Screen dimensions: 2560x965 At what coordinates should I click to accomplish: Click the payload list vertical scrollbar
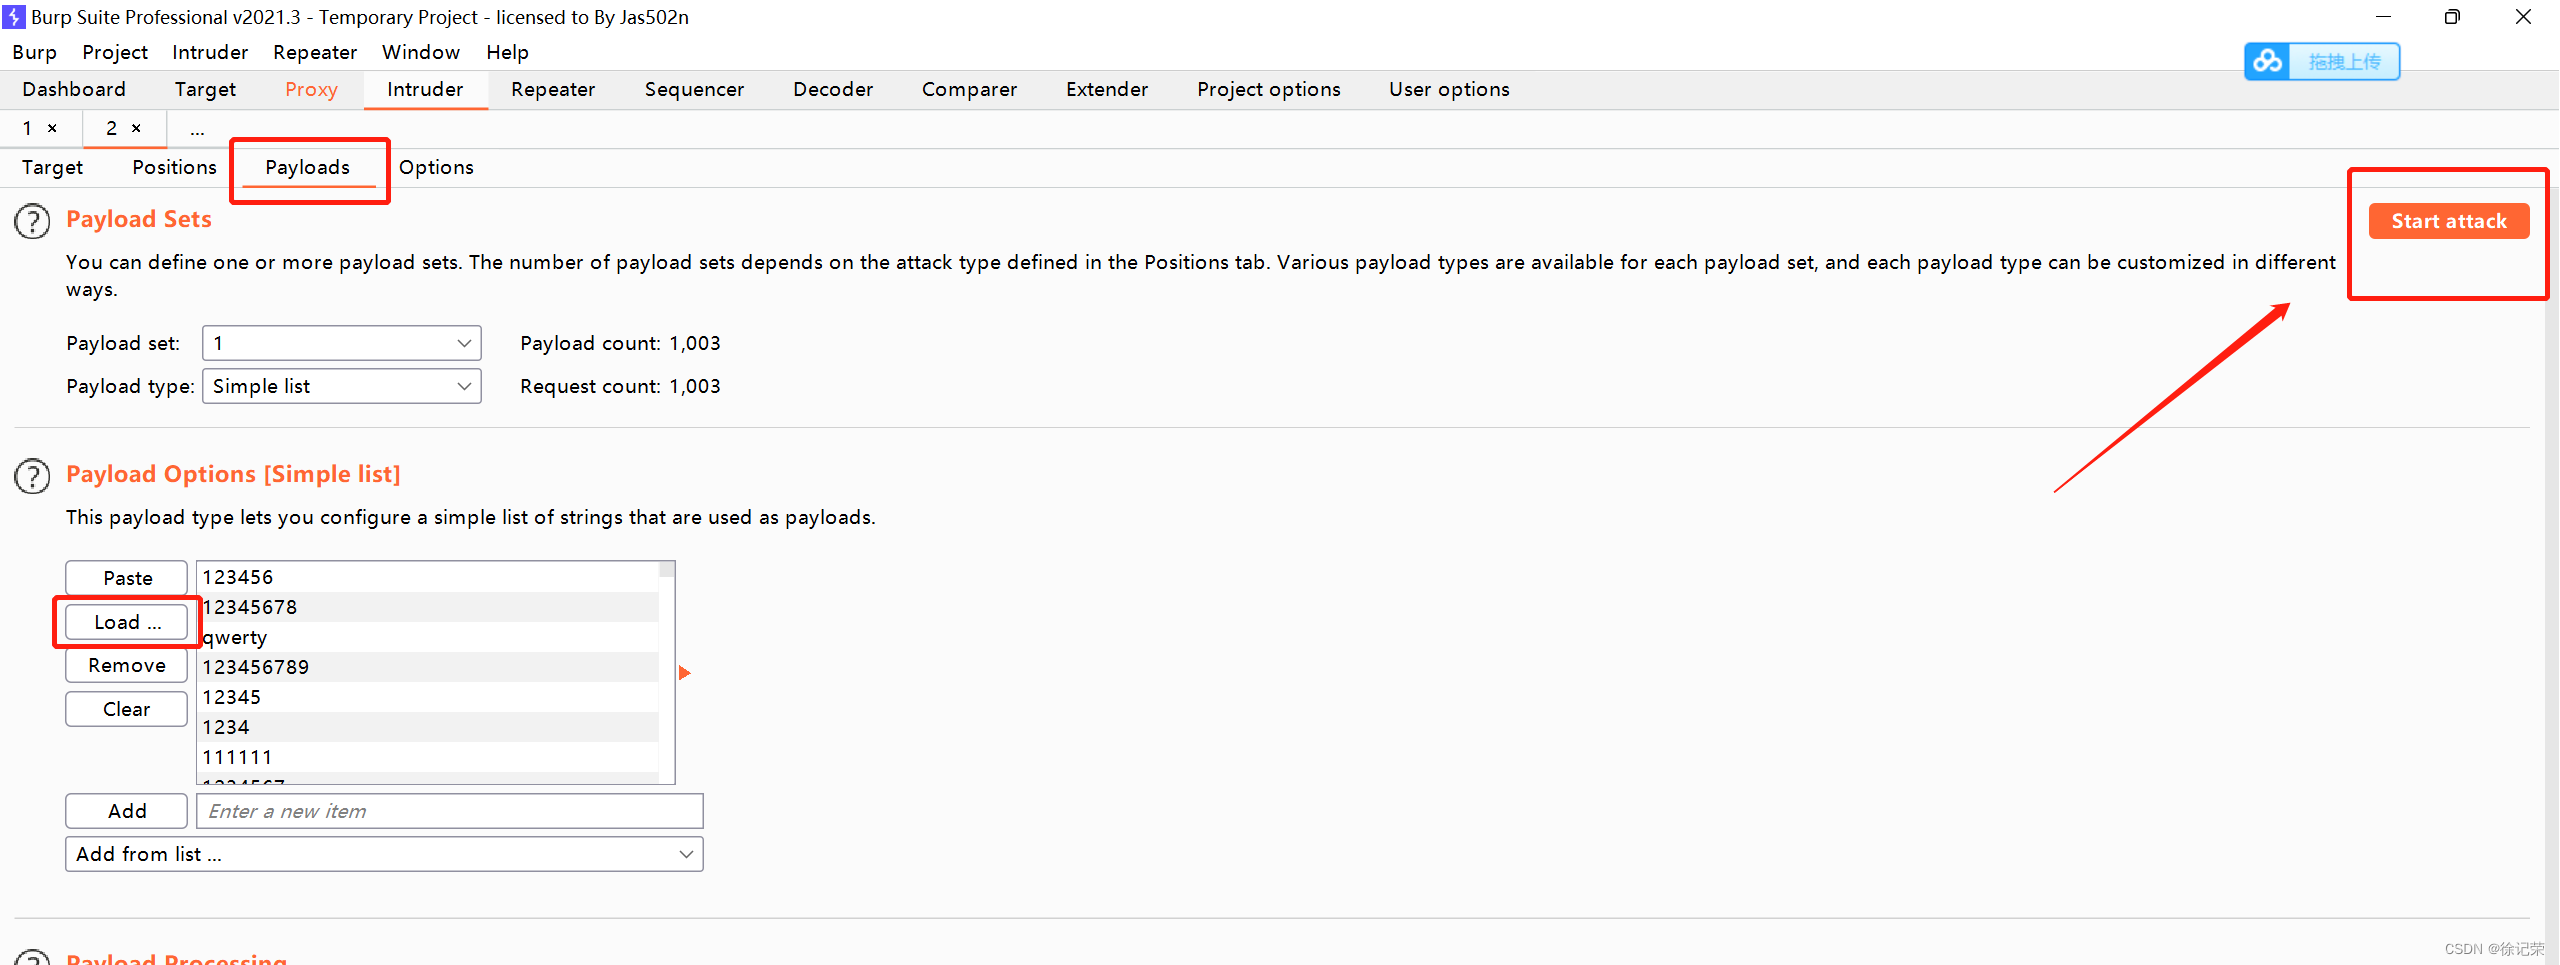click(x=667, y=670)
